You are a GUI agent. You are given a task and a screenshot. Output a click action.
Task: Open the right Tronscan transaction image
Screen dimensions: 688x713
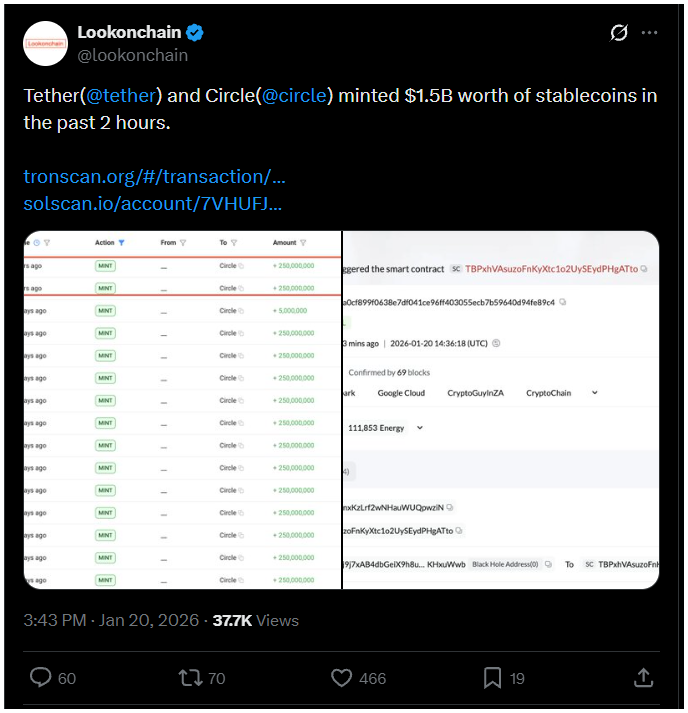pyautogui.click(x=500, y=410)
